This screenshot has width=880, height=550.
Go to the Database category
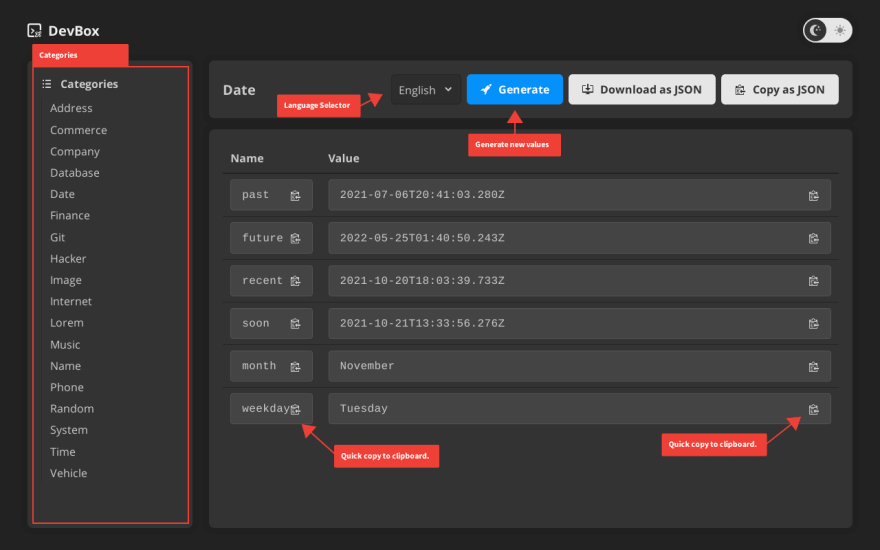click(75, 173)
